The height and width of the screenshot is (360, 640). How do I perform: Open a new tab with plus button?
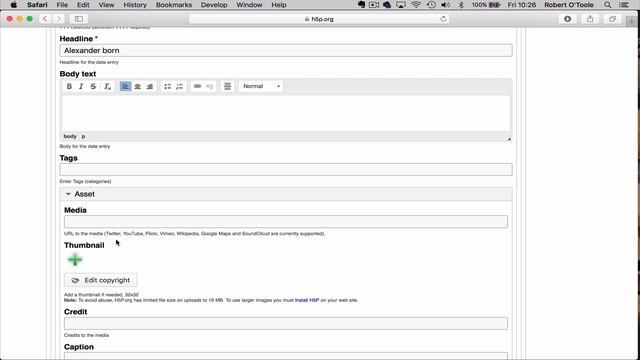coord(631,21)
